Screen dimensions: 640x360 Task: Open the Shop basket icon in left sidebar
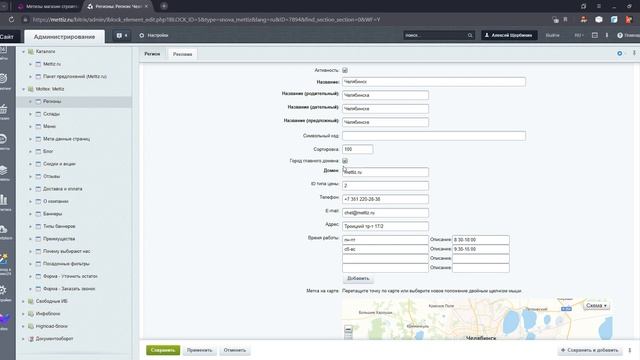coord(4,109)
